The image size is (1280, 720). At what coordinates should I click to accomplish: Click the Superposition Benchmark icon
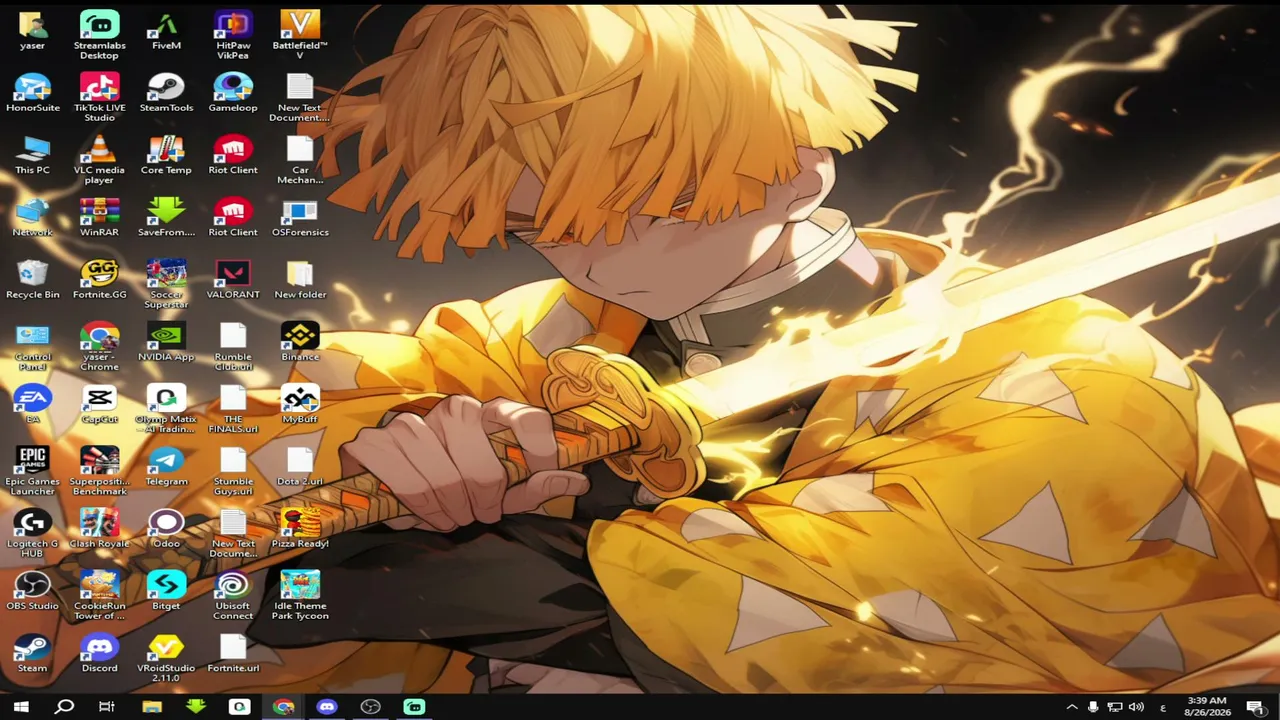[x=99, y=470]
